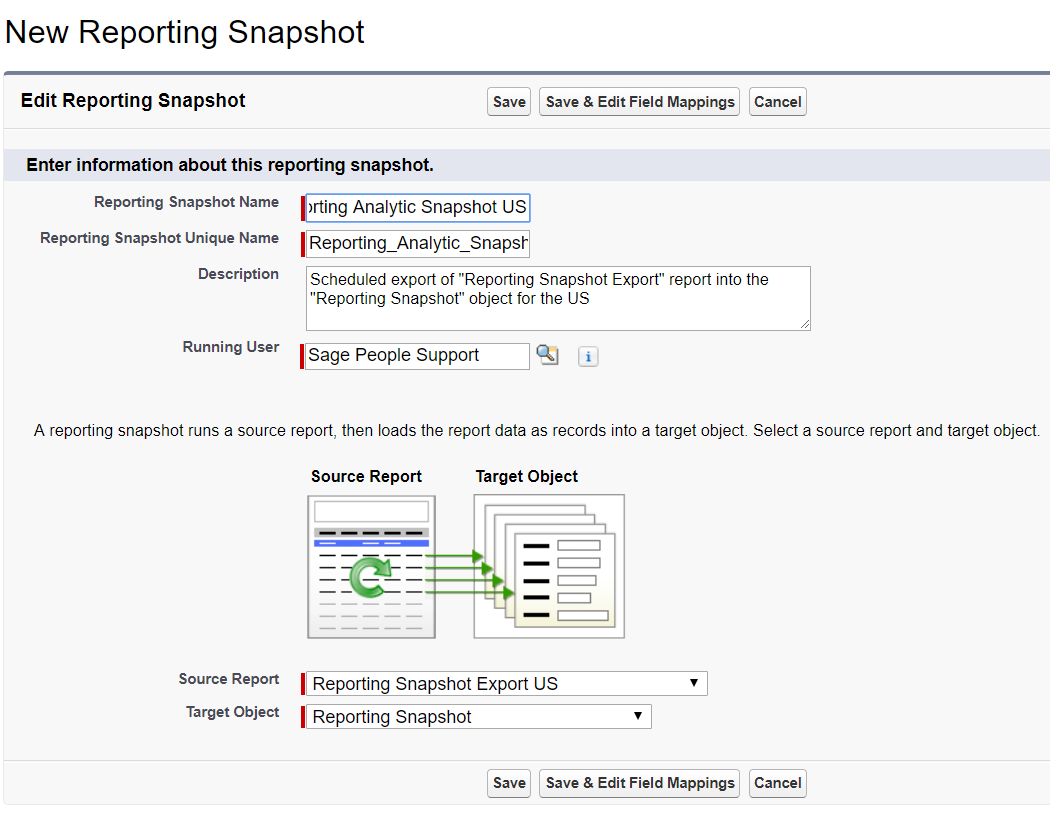Click the info icon beside Running User
The image size is (1050, 813).
click(588, 357)
